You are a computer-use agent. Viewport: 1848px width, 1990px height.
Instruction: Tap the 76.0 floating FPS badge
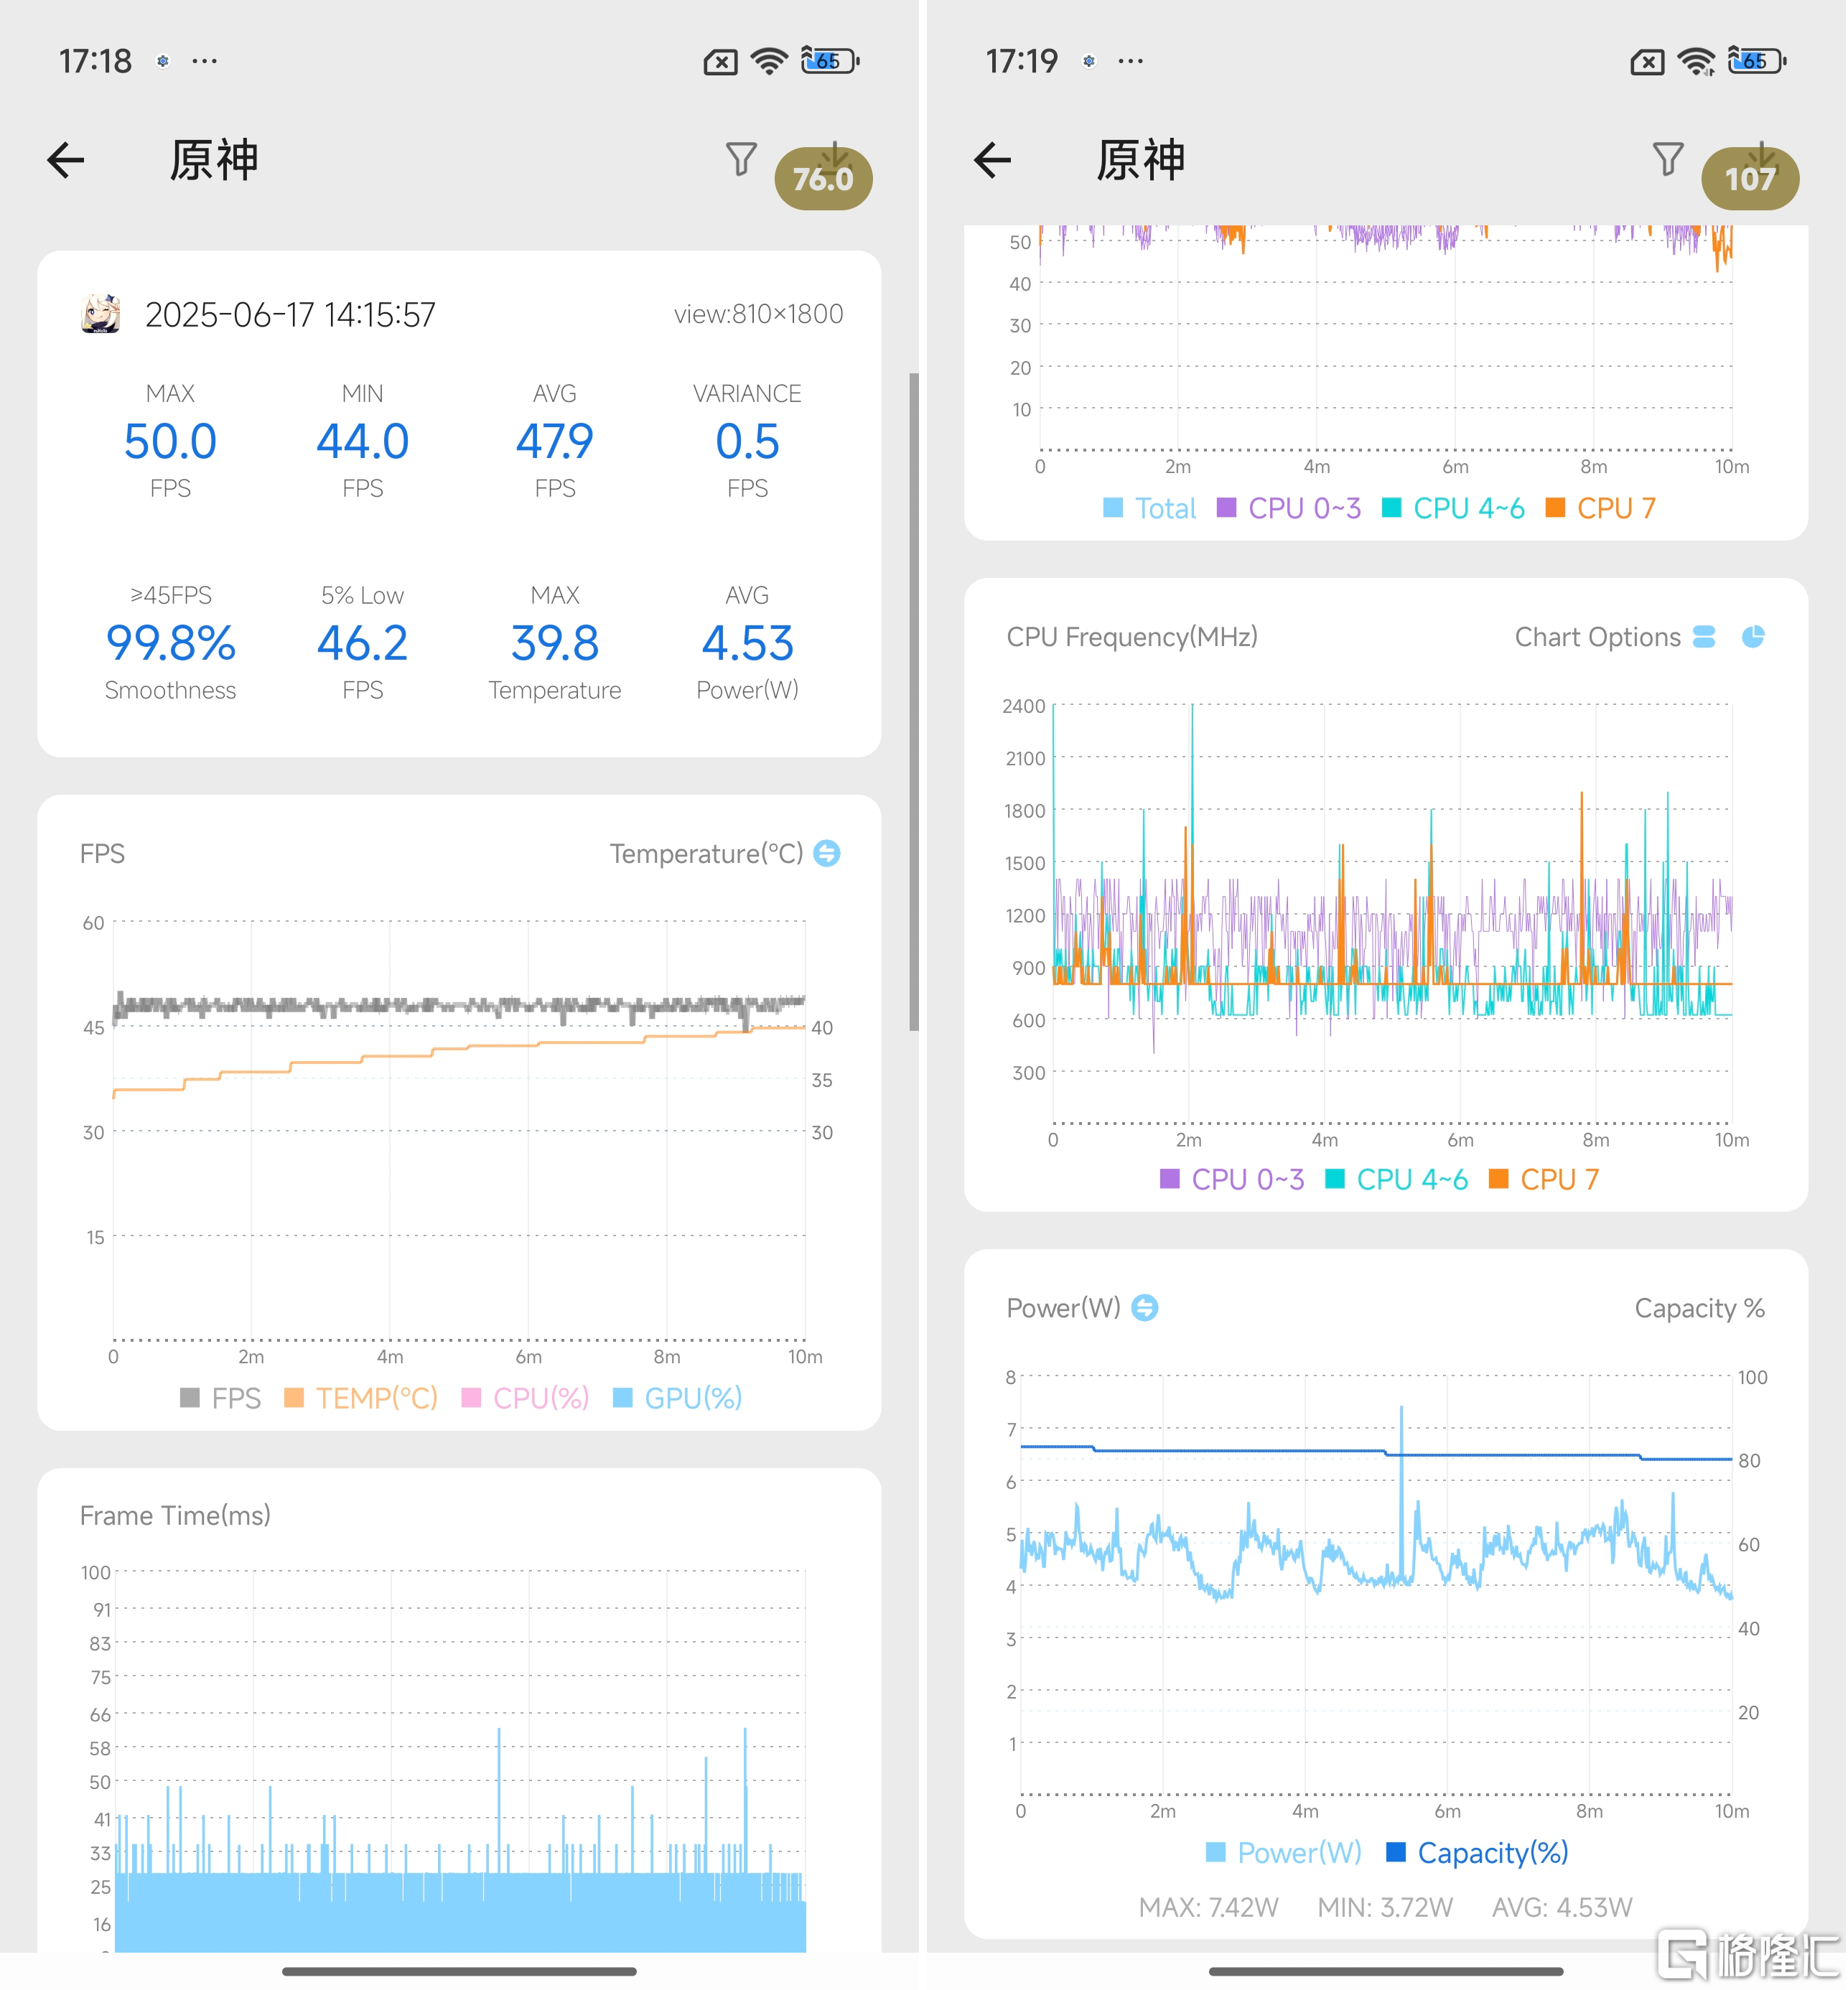823,178
